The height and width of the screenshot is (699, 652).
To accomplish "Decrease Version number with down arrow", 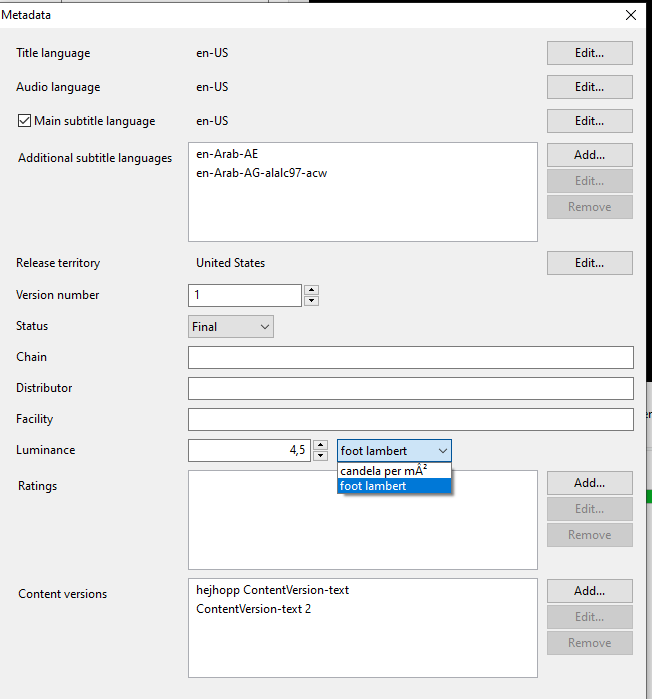I will [312, 301].
